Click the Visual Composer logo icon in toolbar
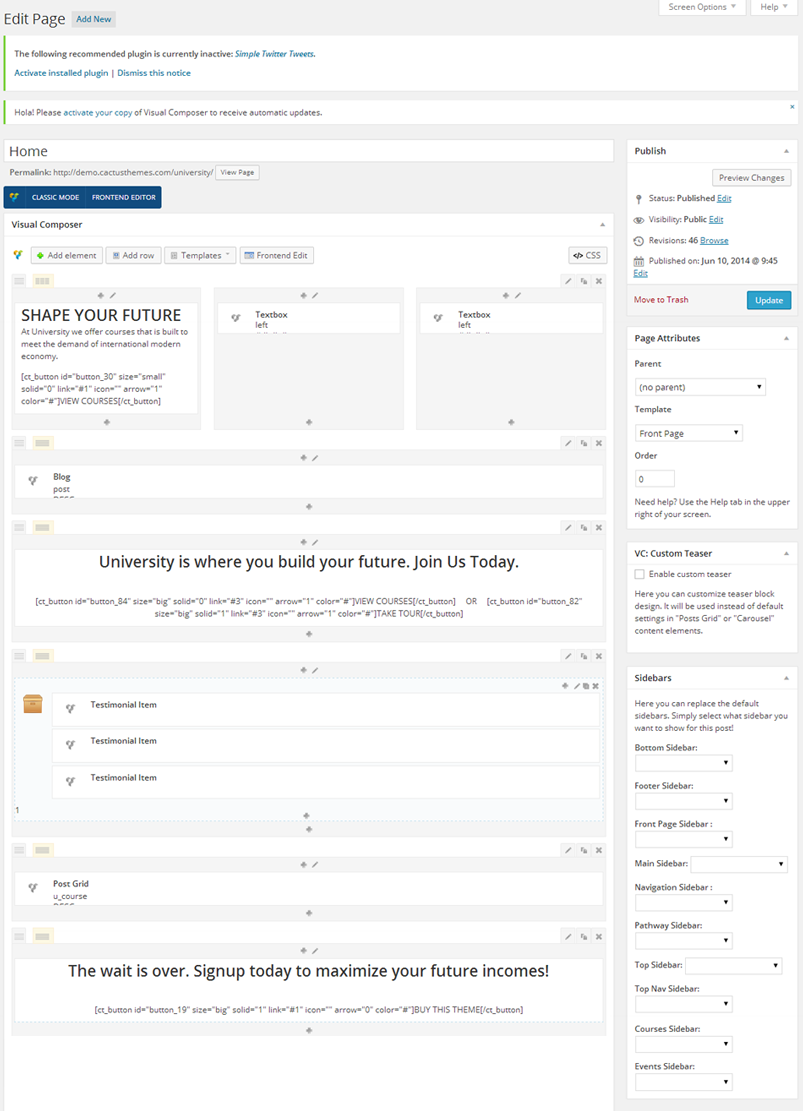Image resolution: width=803 pixels, height=1111 pixels. pyautogui.click(x=18, y=255)
